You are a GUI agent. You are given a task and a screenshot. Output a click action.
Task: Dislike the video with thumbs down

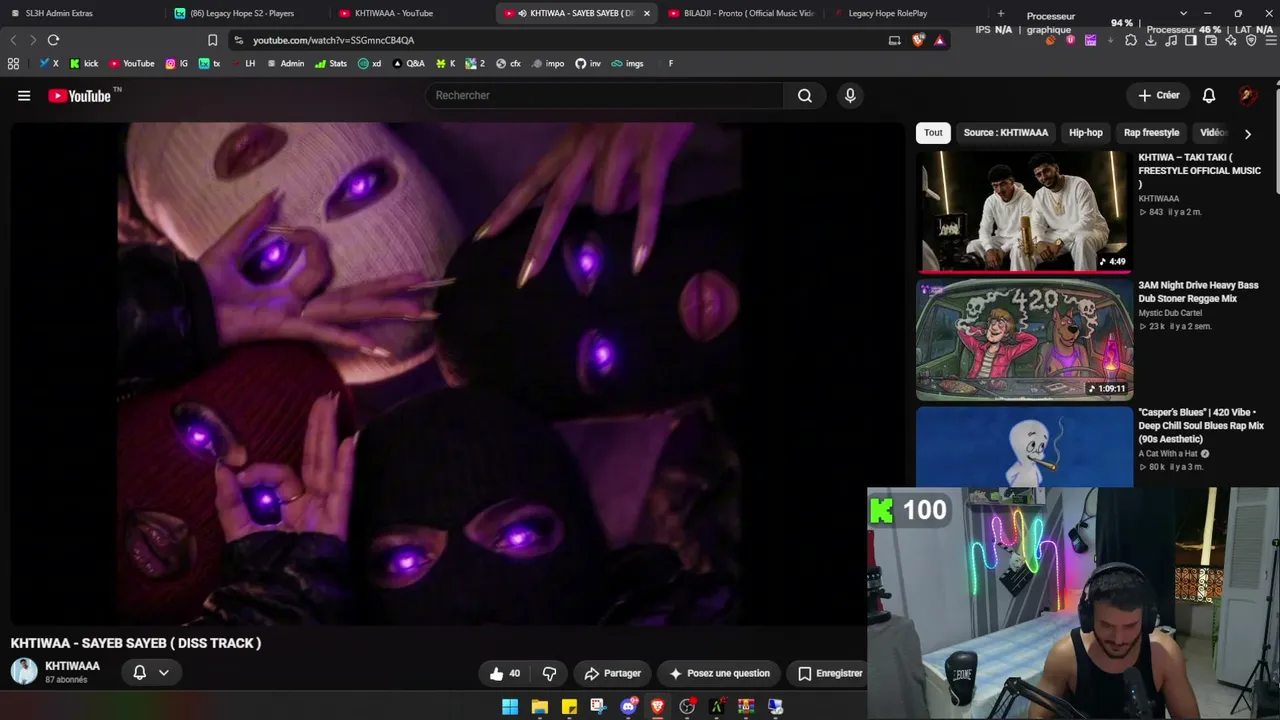(549, 674)
